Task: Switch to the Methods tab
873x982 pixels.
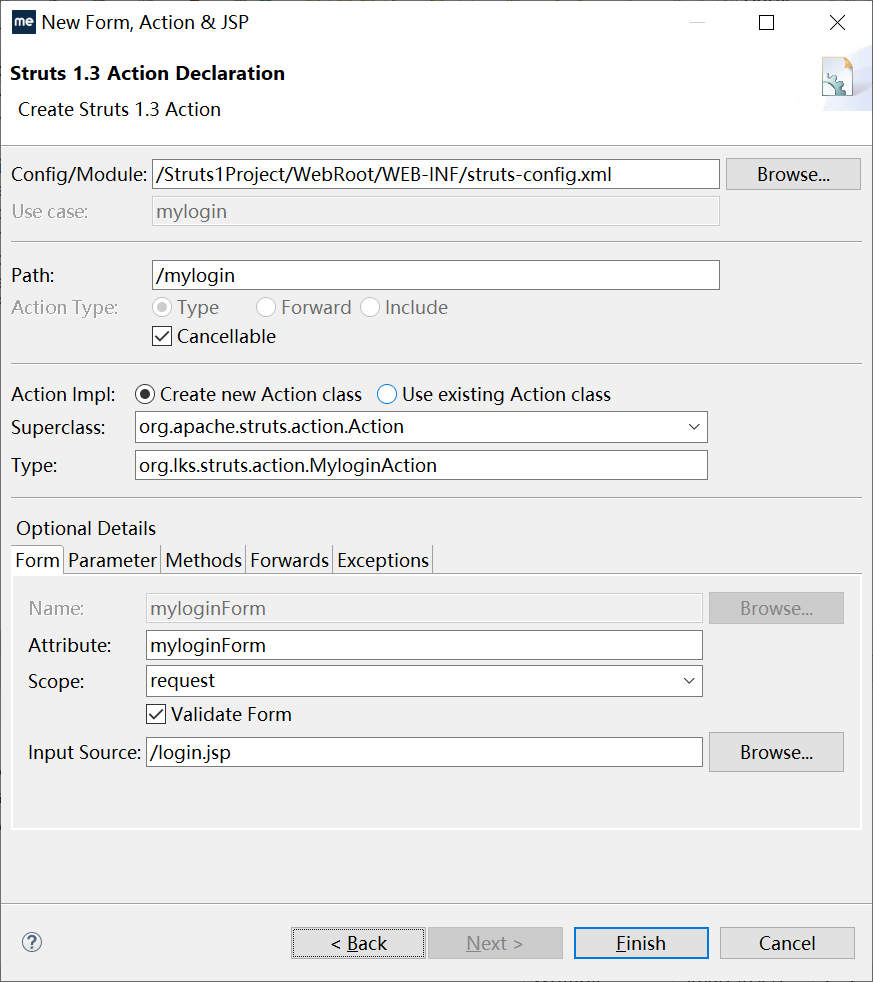Action: (x=204, y=560)
